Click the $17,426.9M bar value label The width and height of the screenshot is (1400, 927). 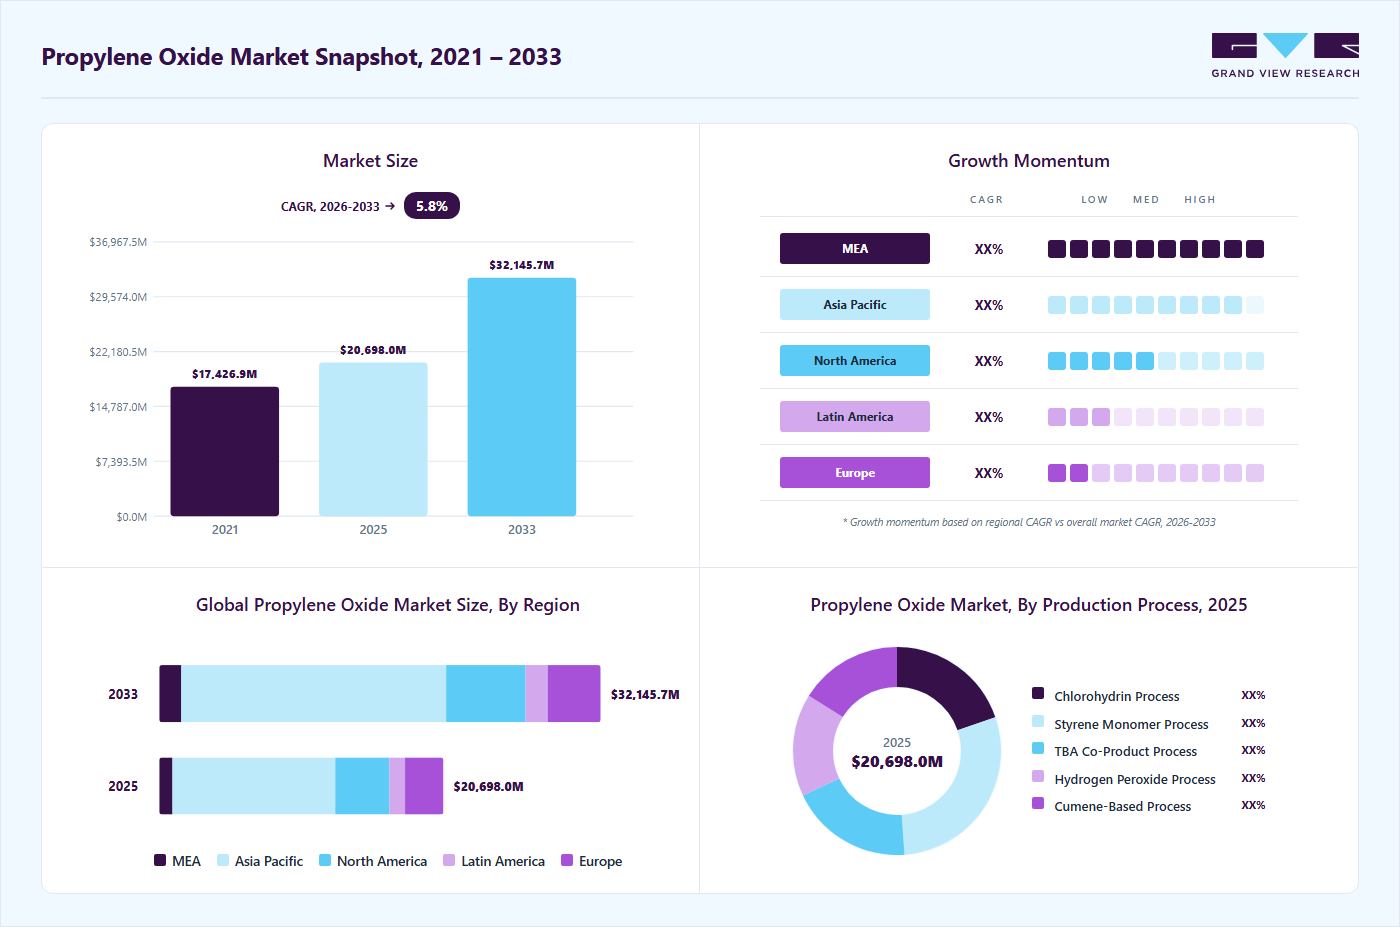point(225,374)
